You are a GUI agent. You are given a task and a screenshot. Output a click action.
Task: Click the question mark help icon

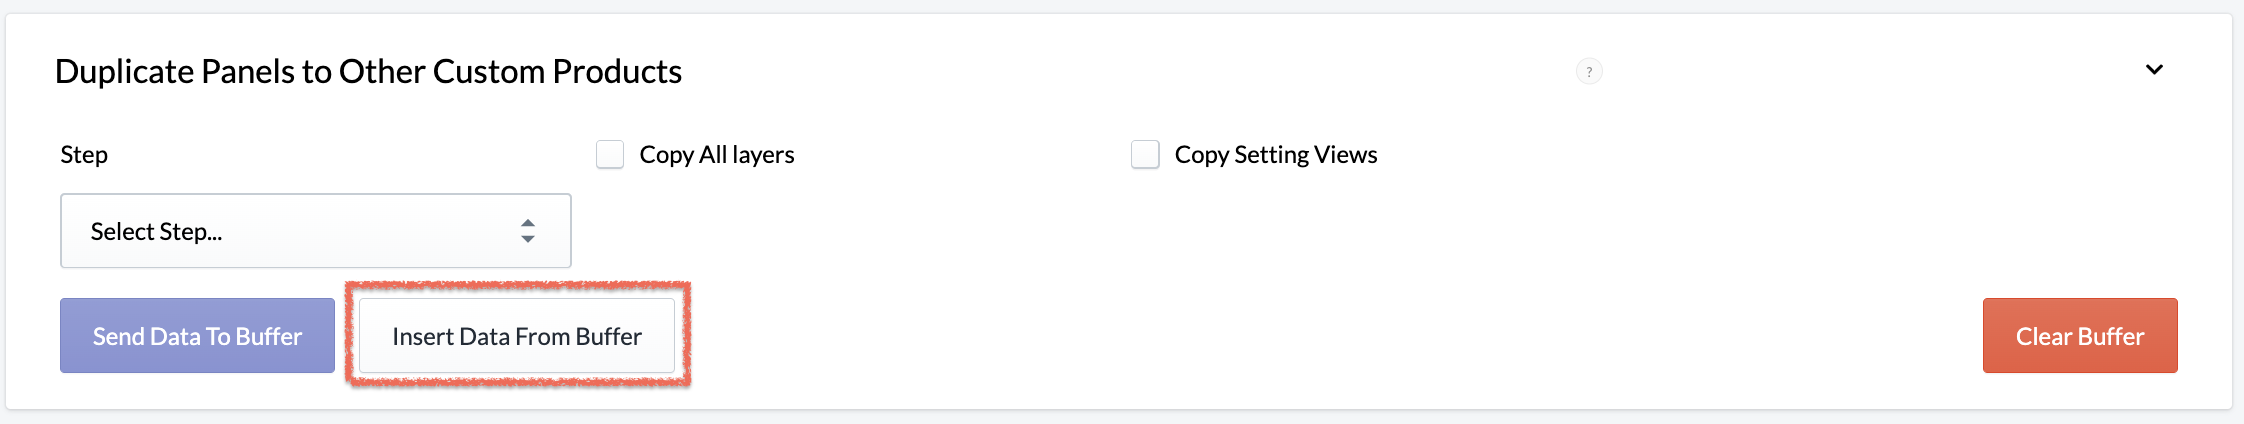click(1589, 72)
